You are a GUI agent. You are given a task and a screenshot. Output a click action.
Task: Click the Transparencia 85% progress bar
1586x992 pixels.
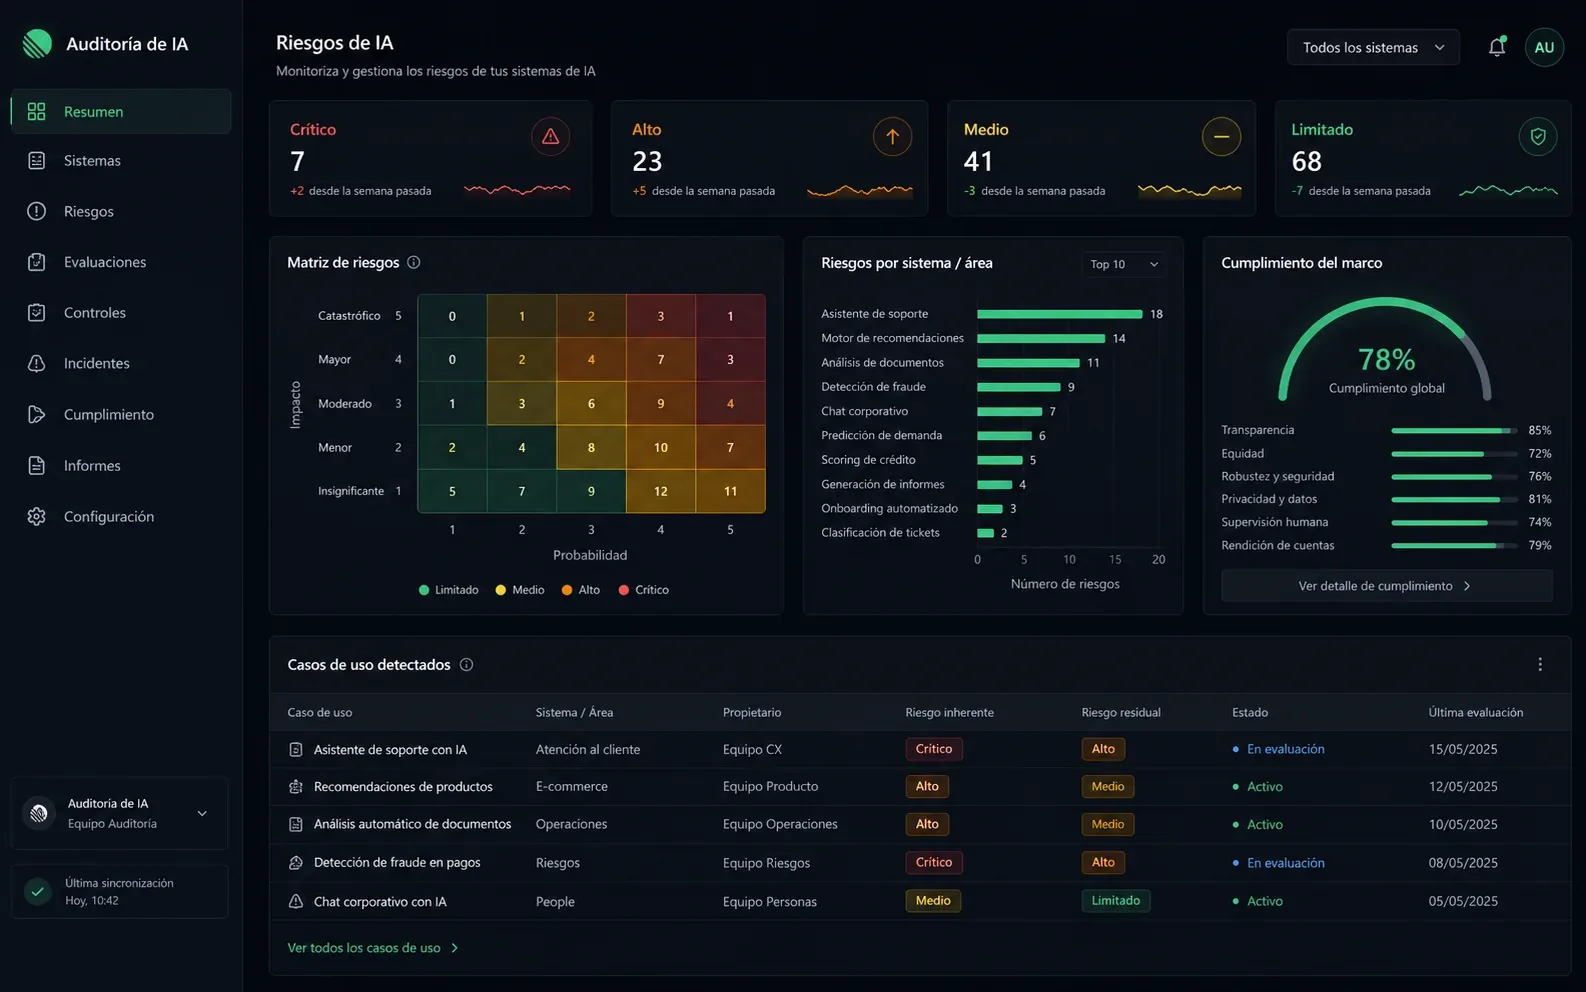(1453, 431)
